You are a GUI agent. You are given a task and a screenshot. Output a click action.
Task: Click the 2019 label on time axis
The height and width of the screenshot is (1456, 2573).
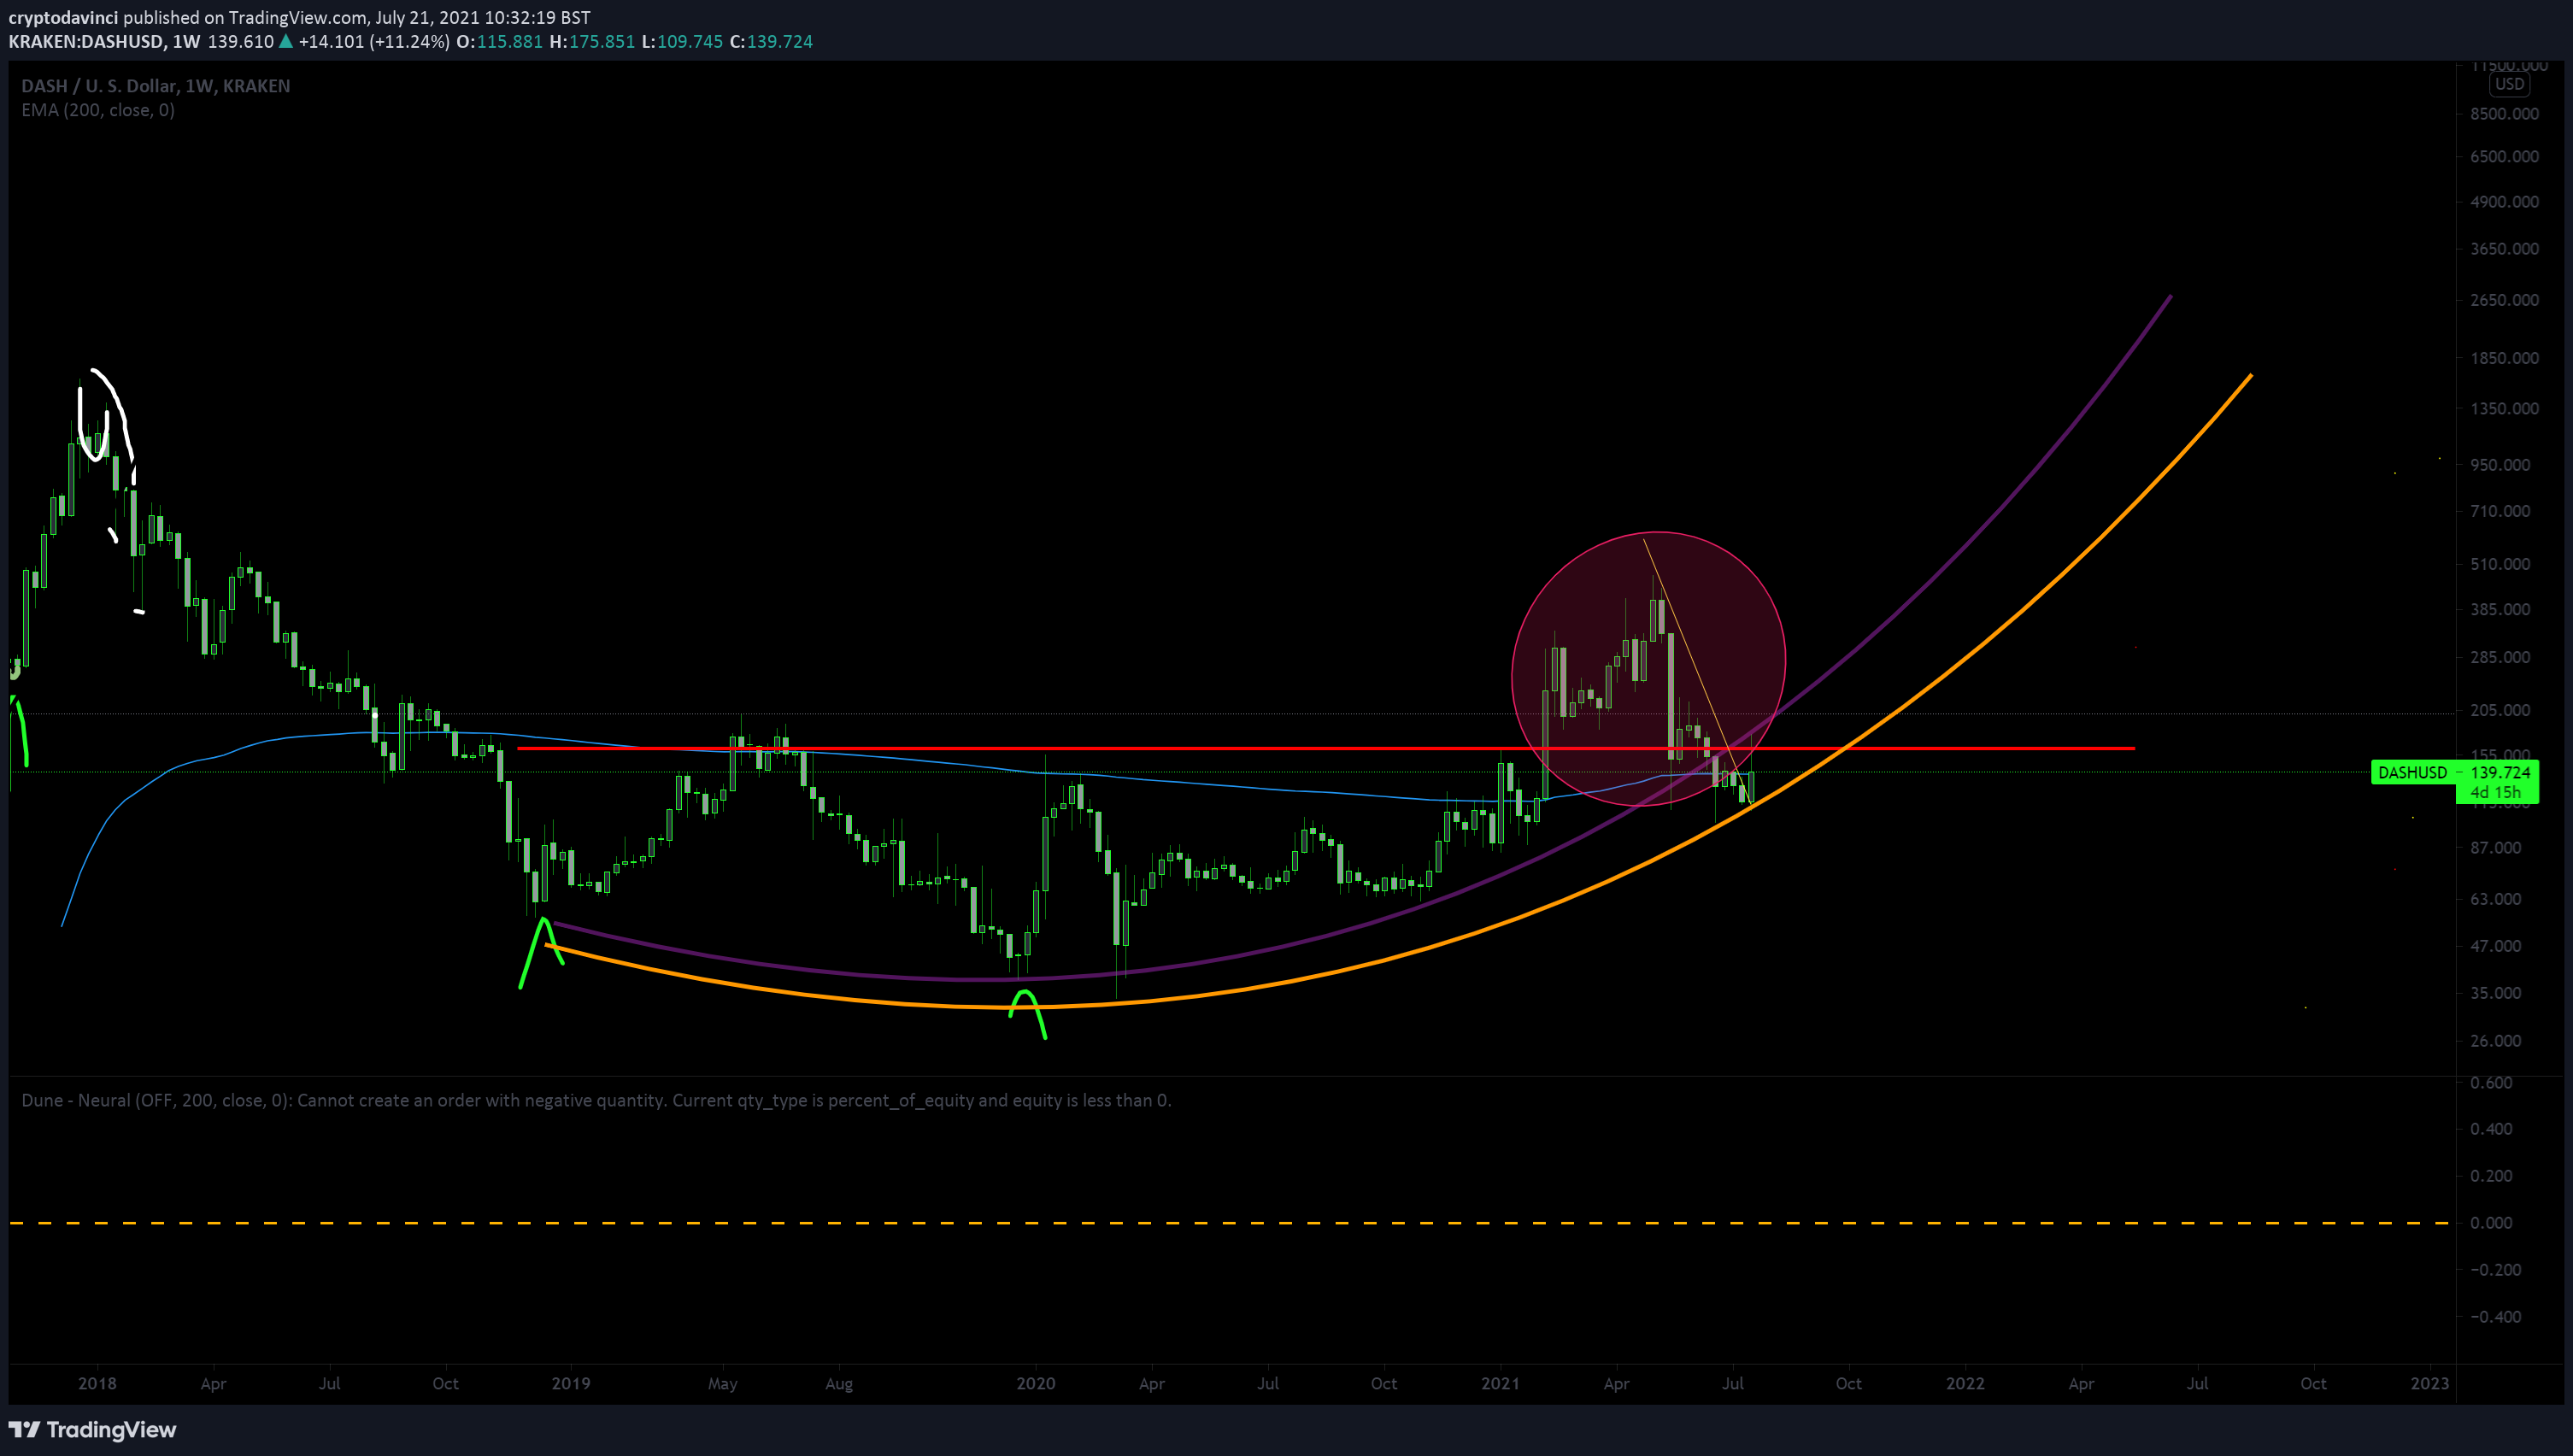tap(571, 1383)
